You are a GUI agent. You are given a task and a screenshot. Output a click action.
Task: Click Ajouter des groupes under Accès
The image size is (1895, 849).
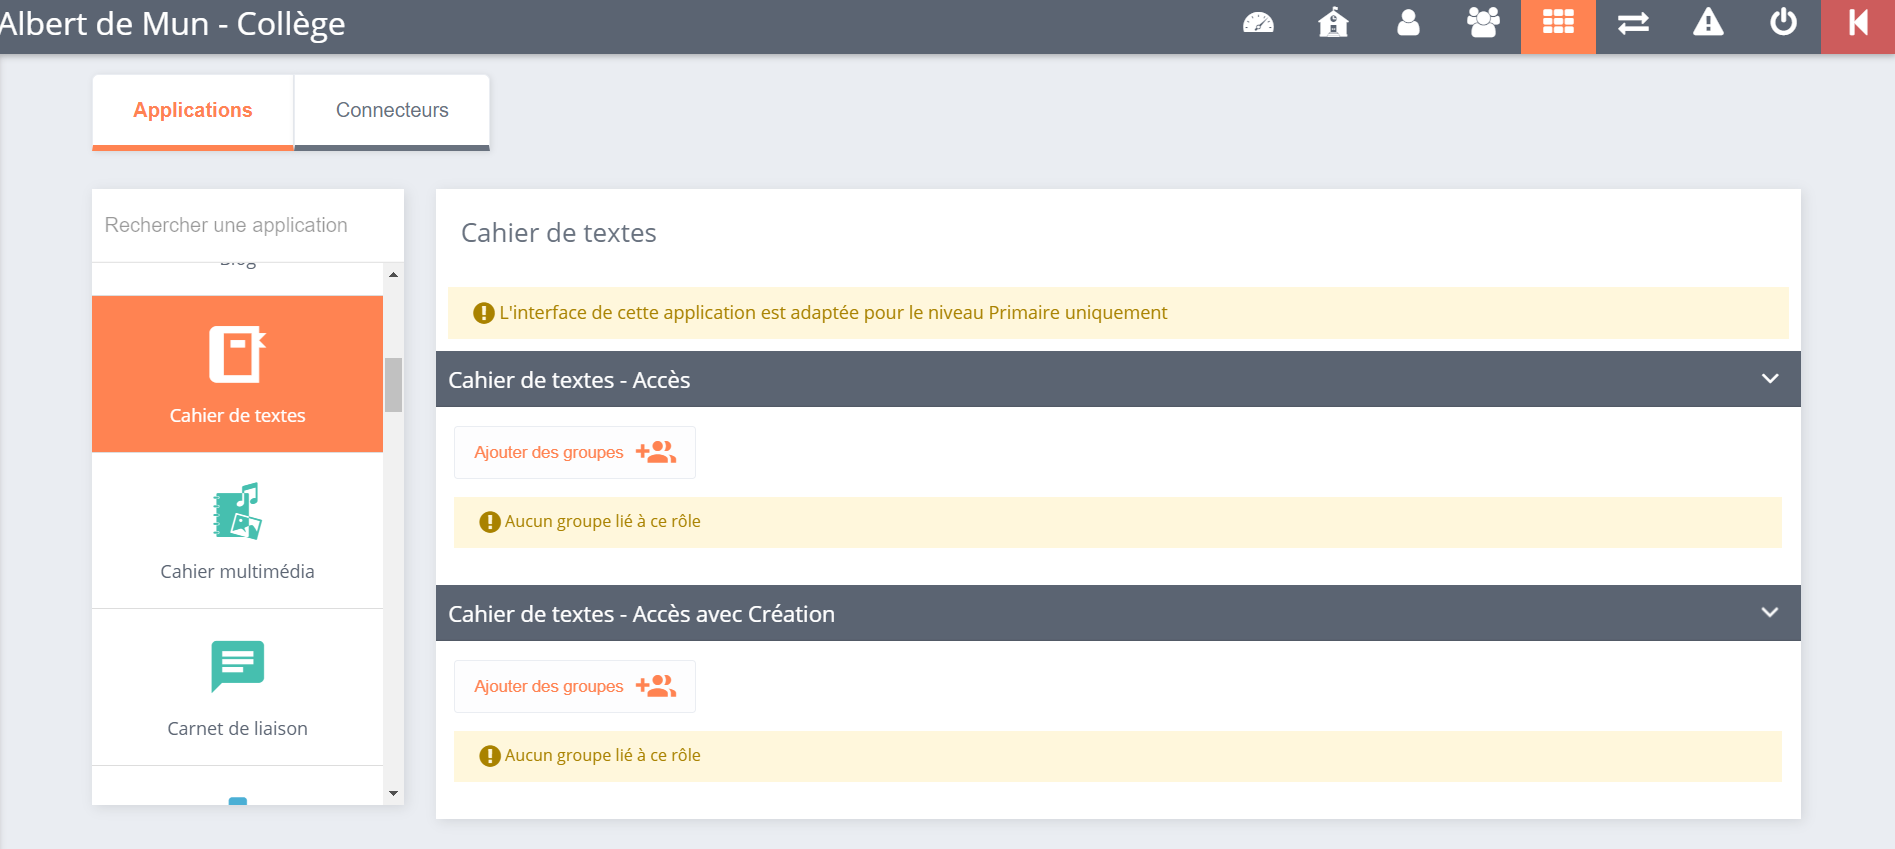coord(575,452)
